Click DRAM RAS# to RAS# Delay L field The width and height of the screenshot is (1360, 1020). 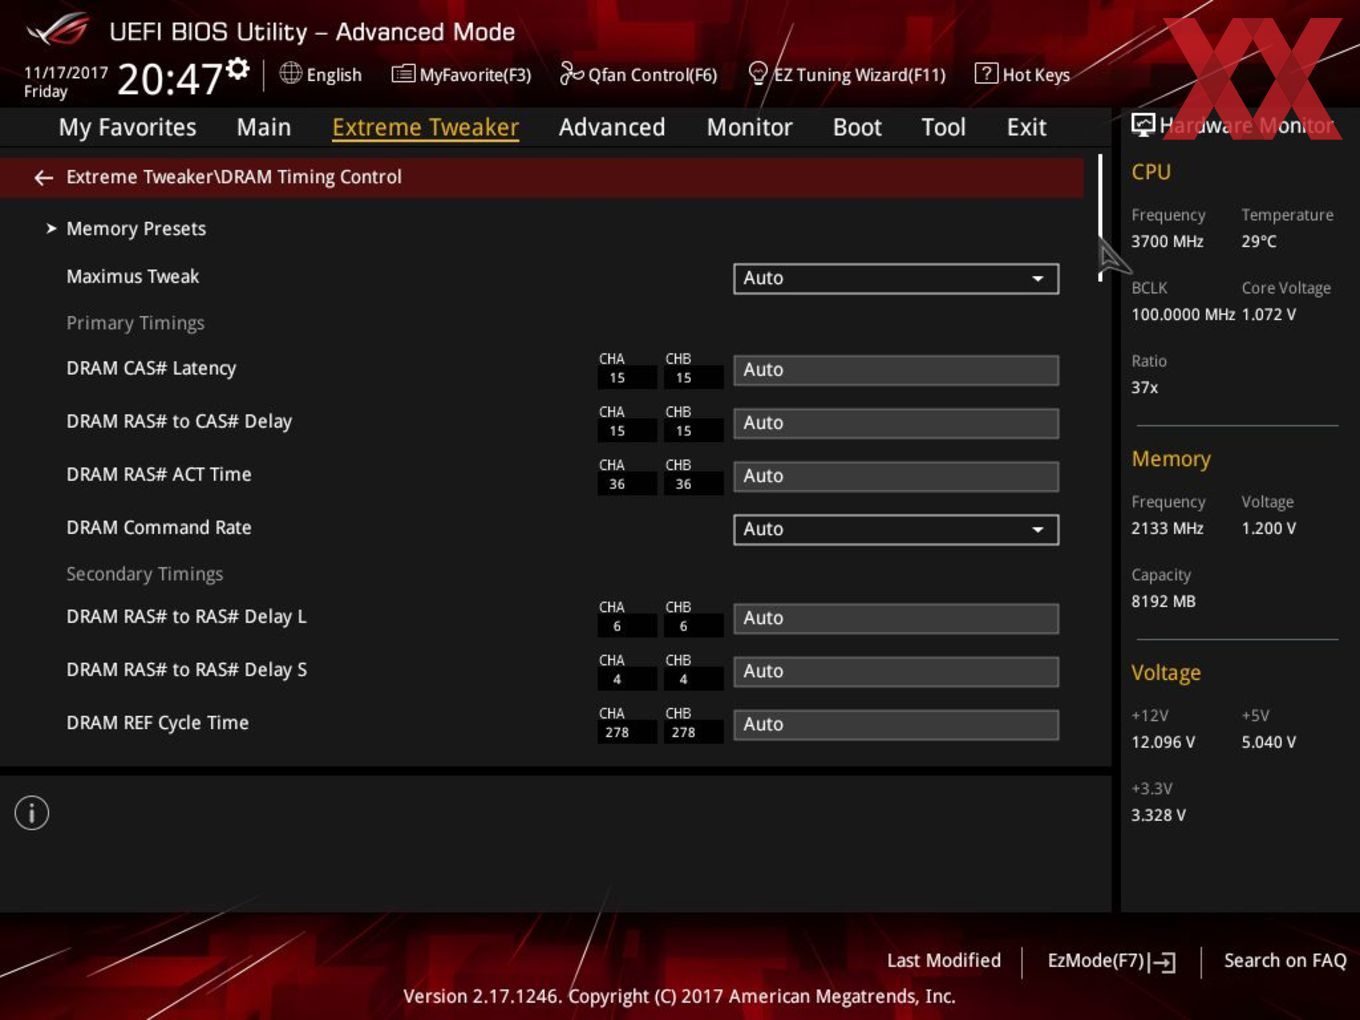[x=896, y=618]
